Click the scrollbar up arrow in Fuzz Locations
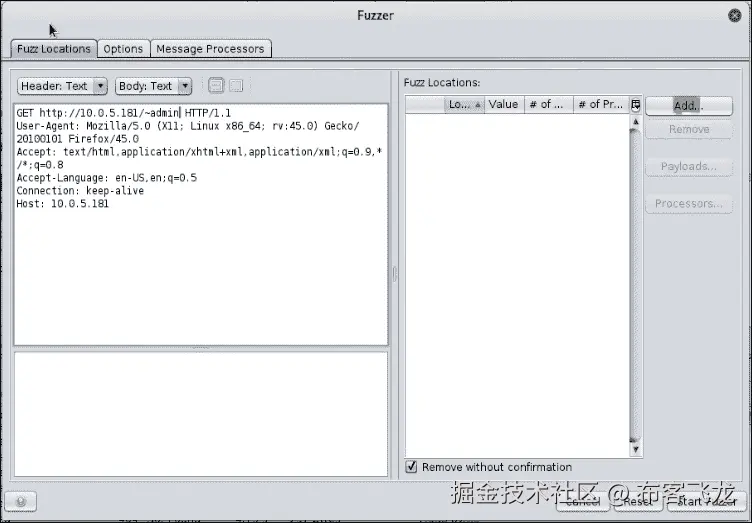Image resolution: width=752 pixels, height=523 pixels. 635,121
